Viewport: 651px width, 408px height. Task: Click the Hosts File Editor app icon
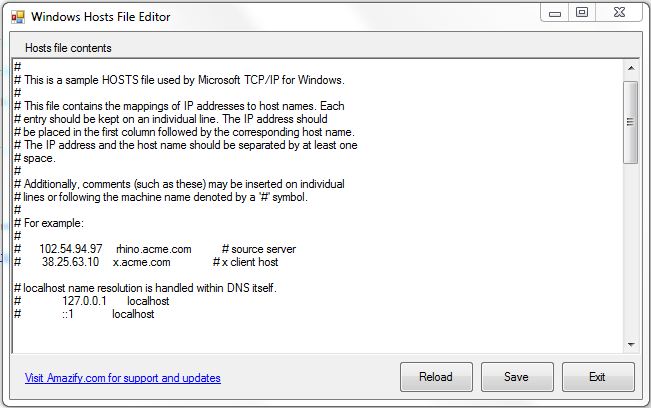tap(16, 17)
